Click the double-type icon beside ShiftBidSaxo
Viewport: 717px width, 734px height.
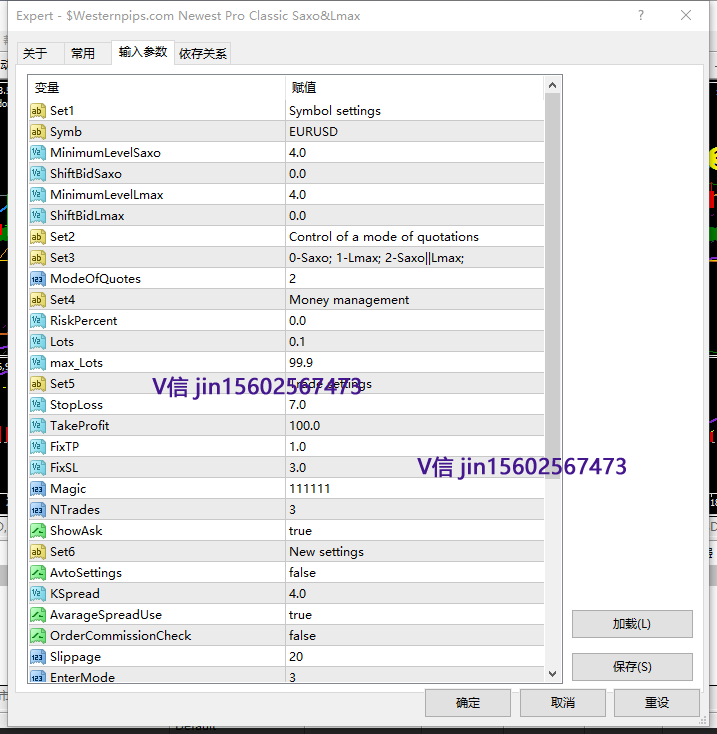click(38, 174)
